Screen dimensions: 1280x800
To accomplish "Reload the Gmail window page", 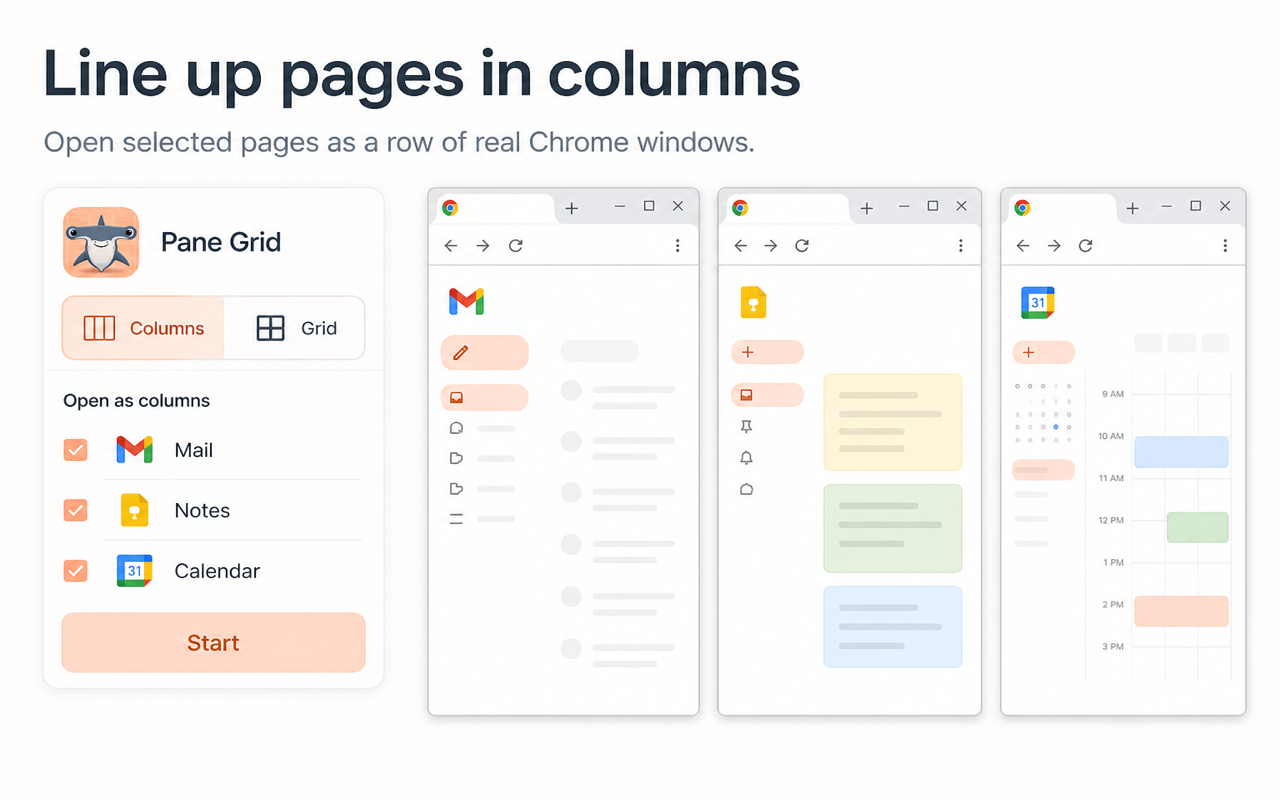I will (x=516, y=245).
